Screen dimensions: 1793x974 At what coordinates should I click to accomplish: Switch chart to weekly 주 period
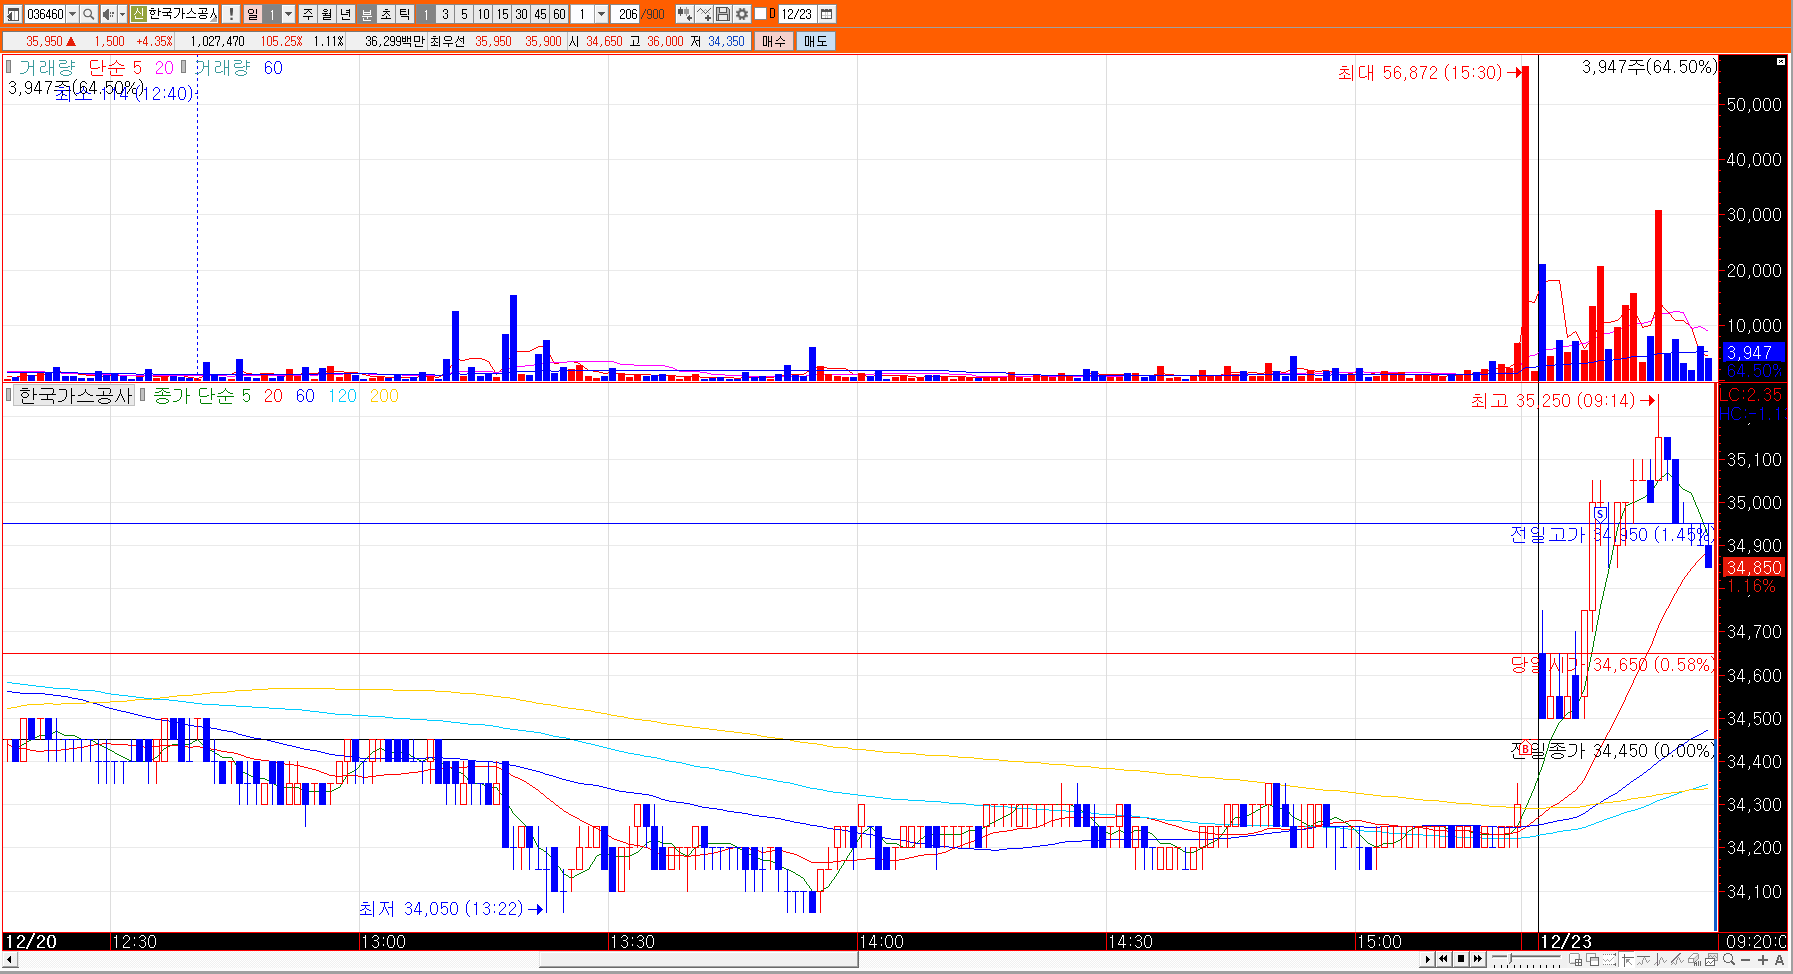pos(307,14)
